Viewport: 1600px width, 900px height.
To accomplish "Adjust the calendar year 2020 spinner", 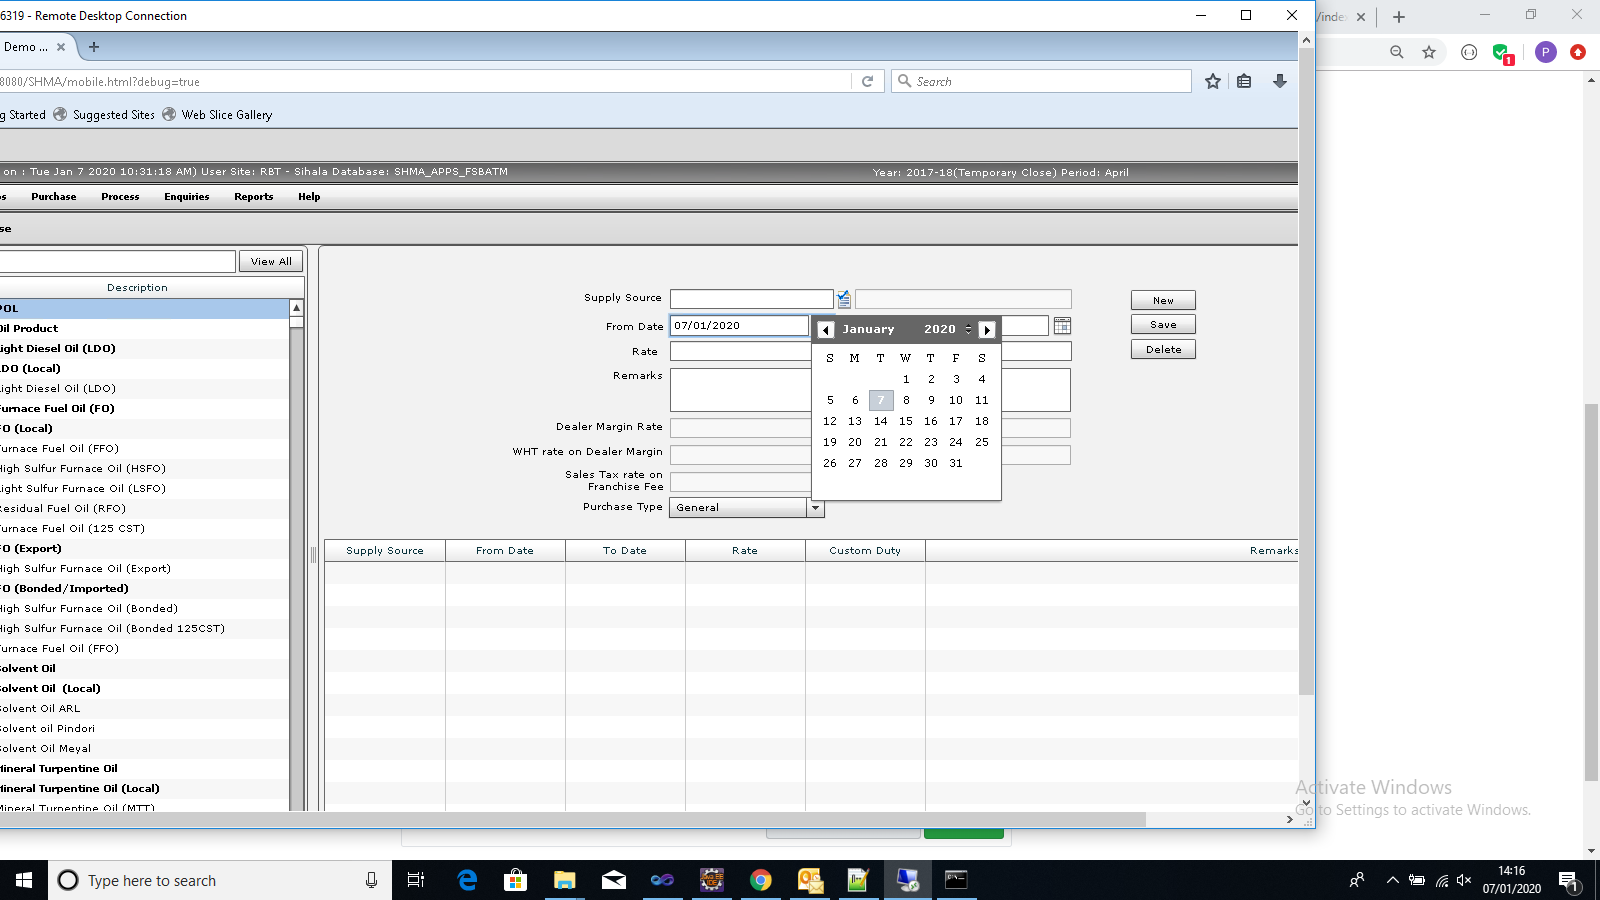I will (x=968, y=329).
